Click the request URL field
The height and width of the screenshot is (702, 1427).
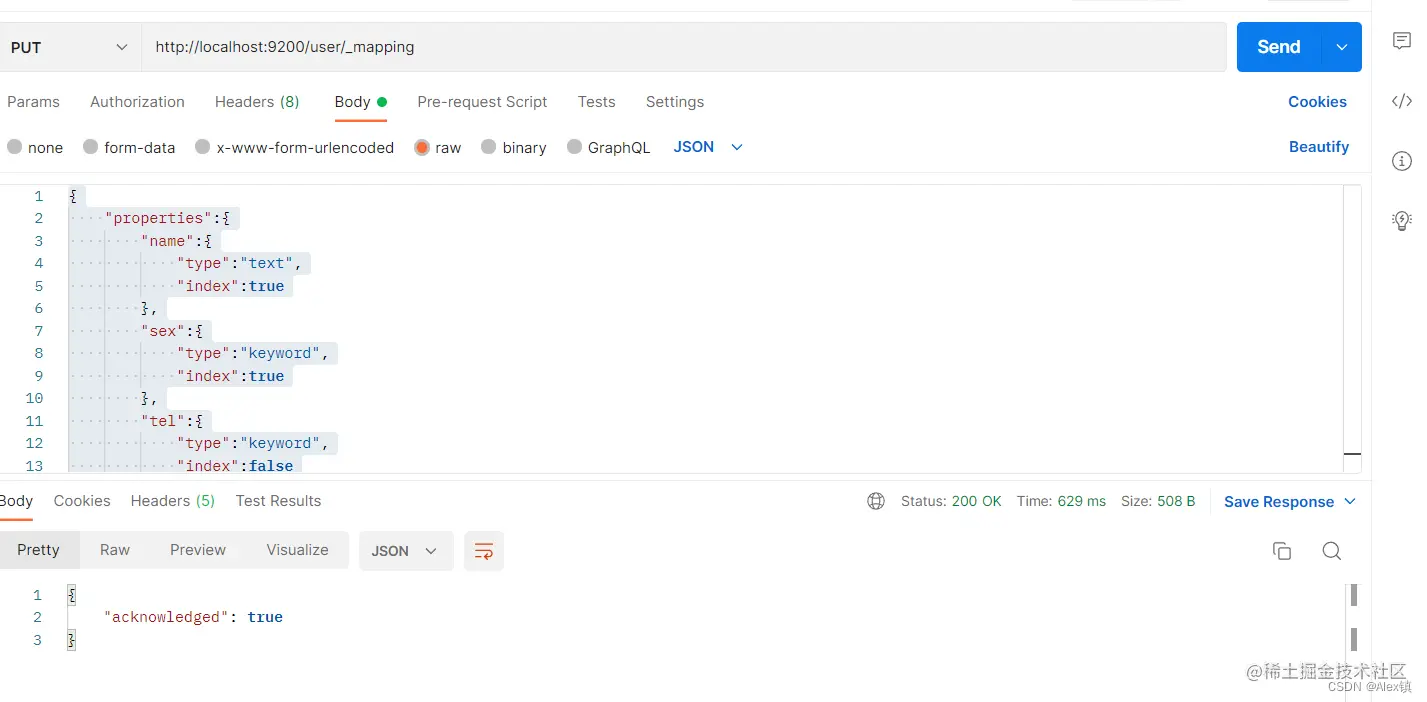[x=684, y=47]
